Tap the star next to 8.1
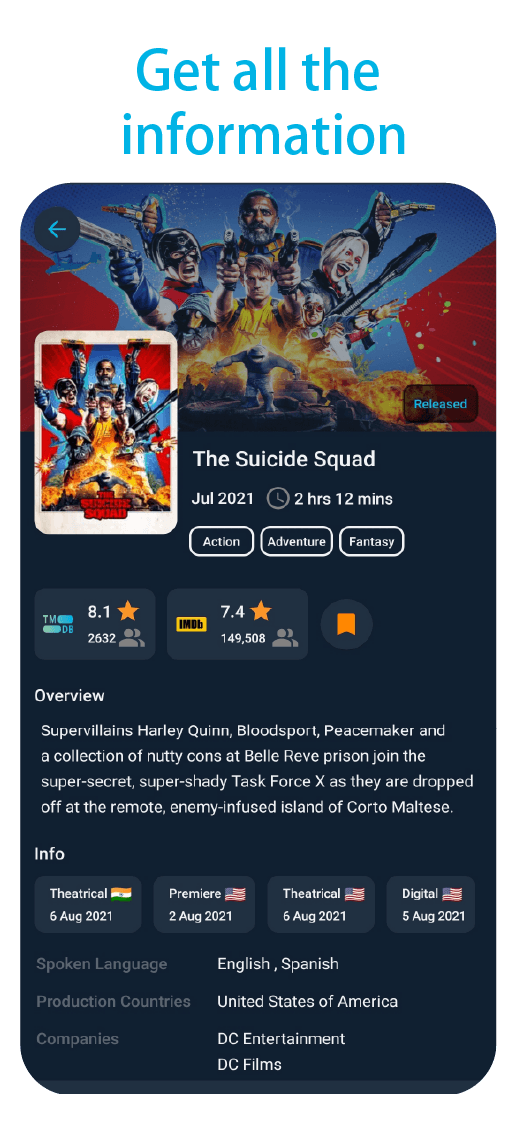The height and width of the screenshot is (1123, 512). coord(129,612)
